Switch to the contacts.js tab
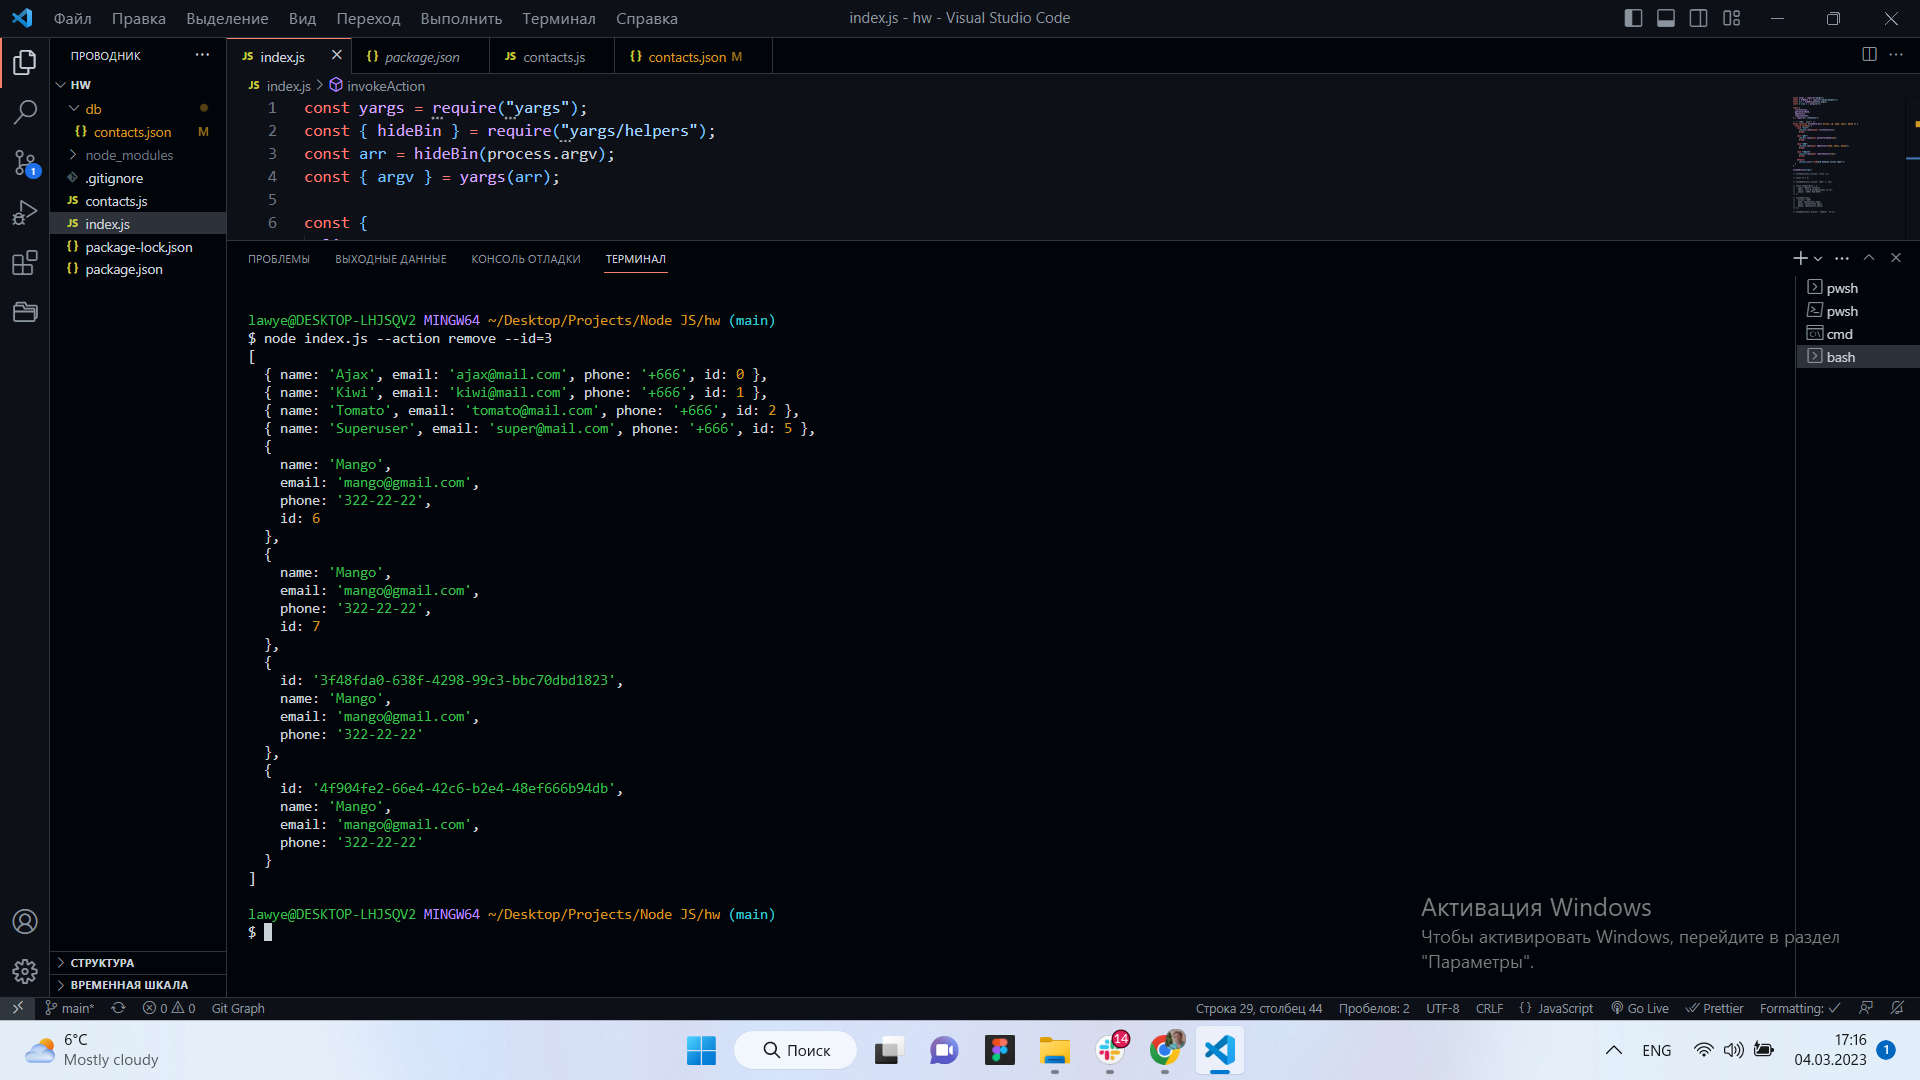The height and width of the screenshot is (1080, 1920). point(554,56)
